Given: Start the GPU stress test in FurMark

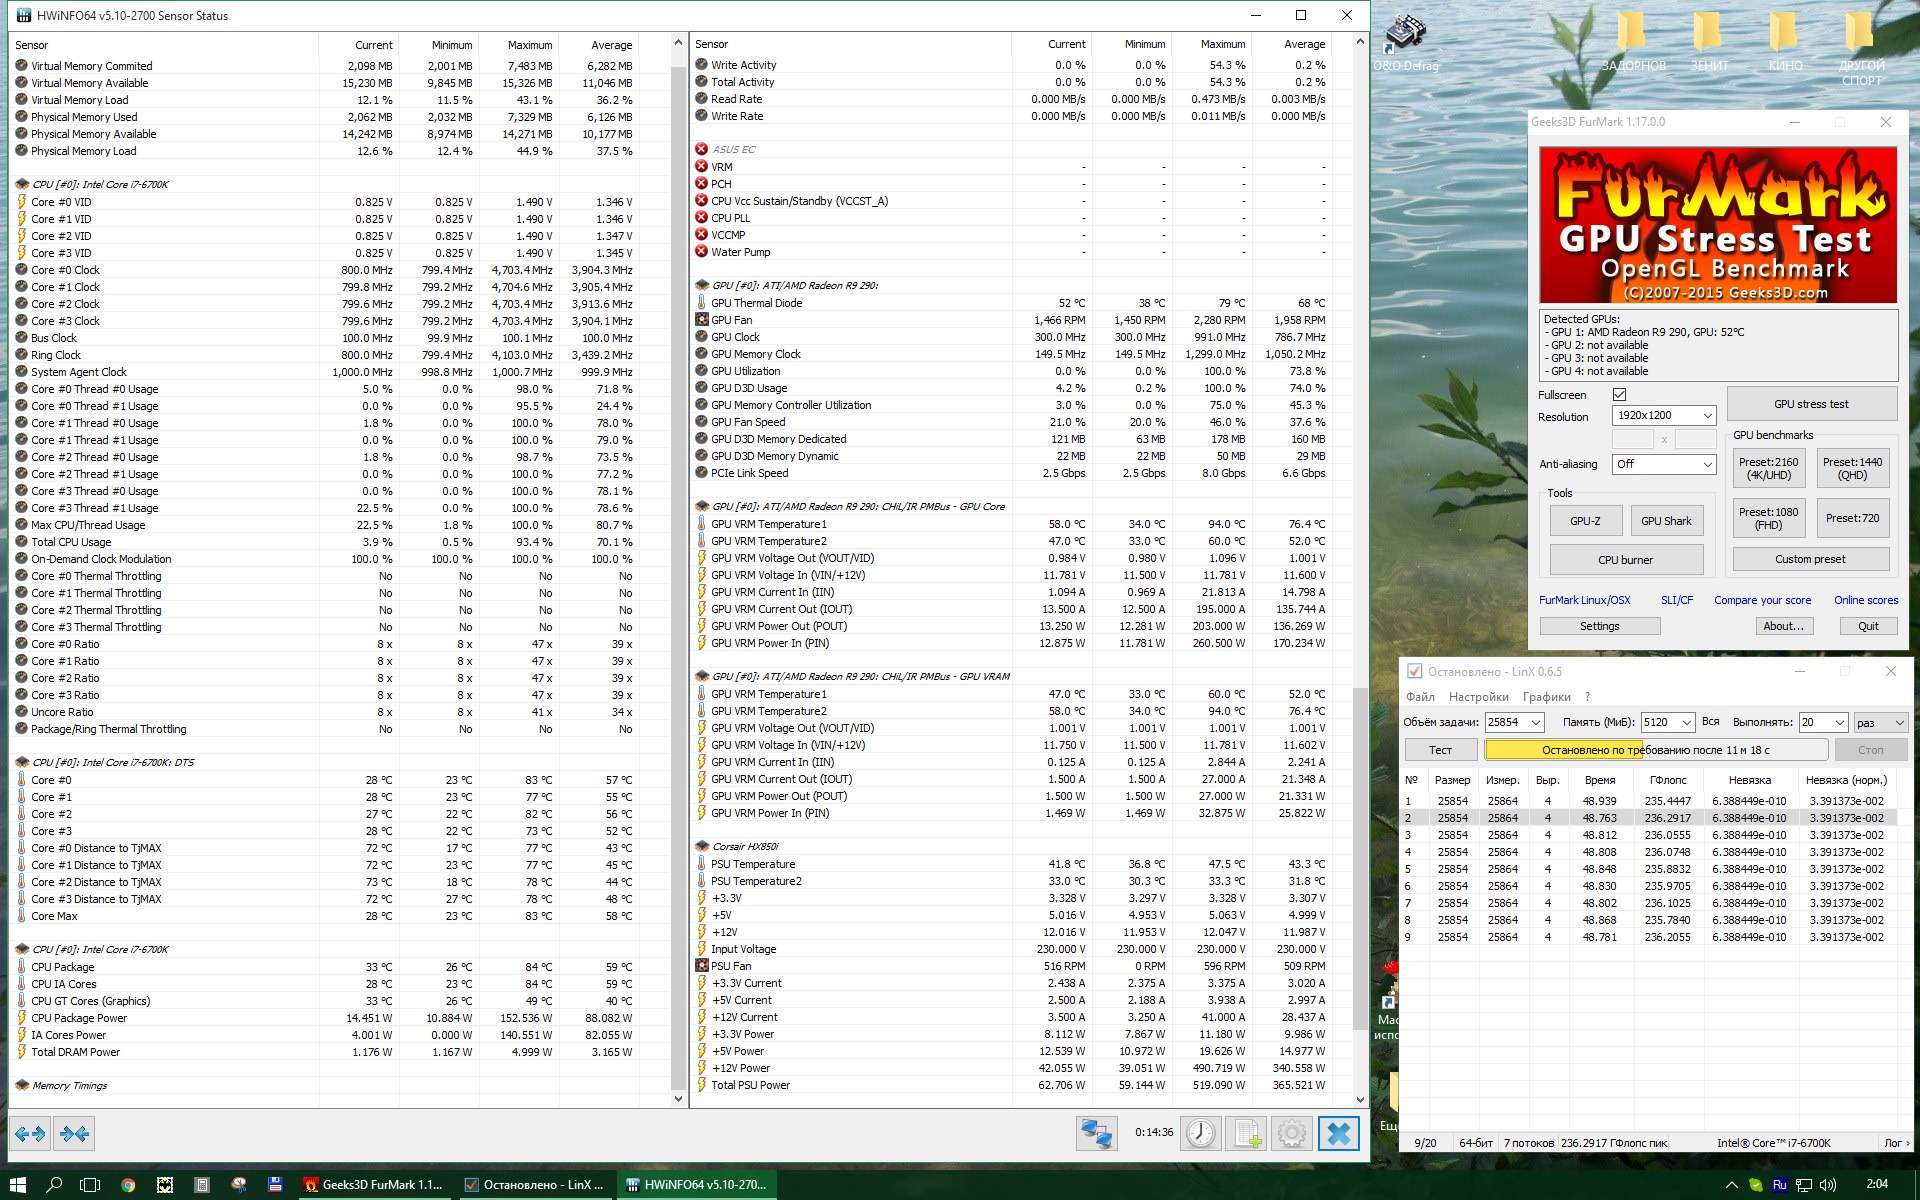Looking at the screenshot, I should coord(1811,404).
